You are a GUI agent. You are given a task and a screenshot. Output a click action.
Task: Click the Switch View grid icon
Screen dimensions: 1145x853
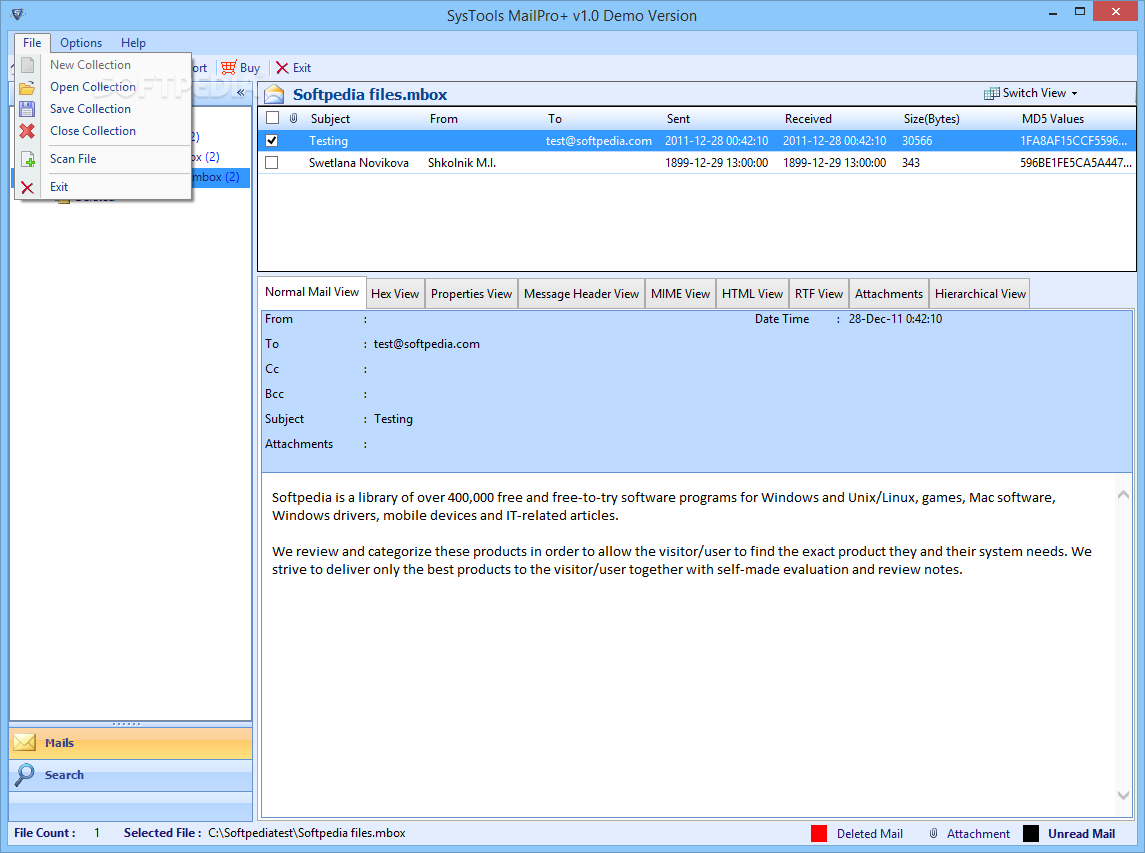(991, 93)
